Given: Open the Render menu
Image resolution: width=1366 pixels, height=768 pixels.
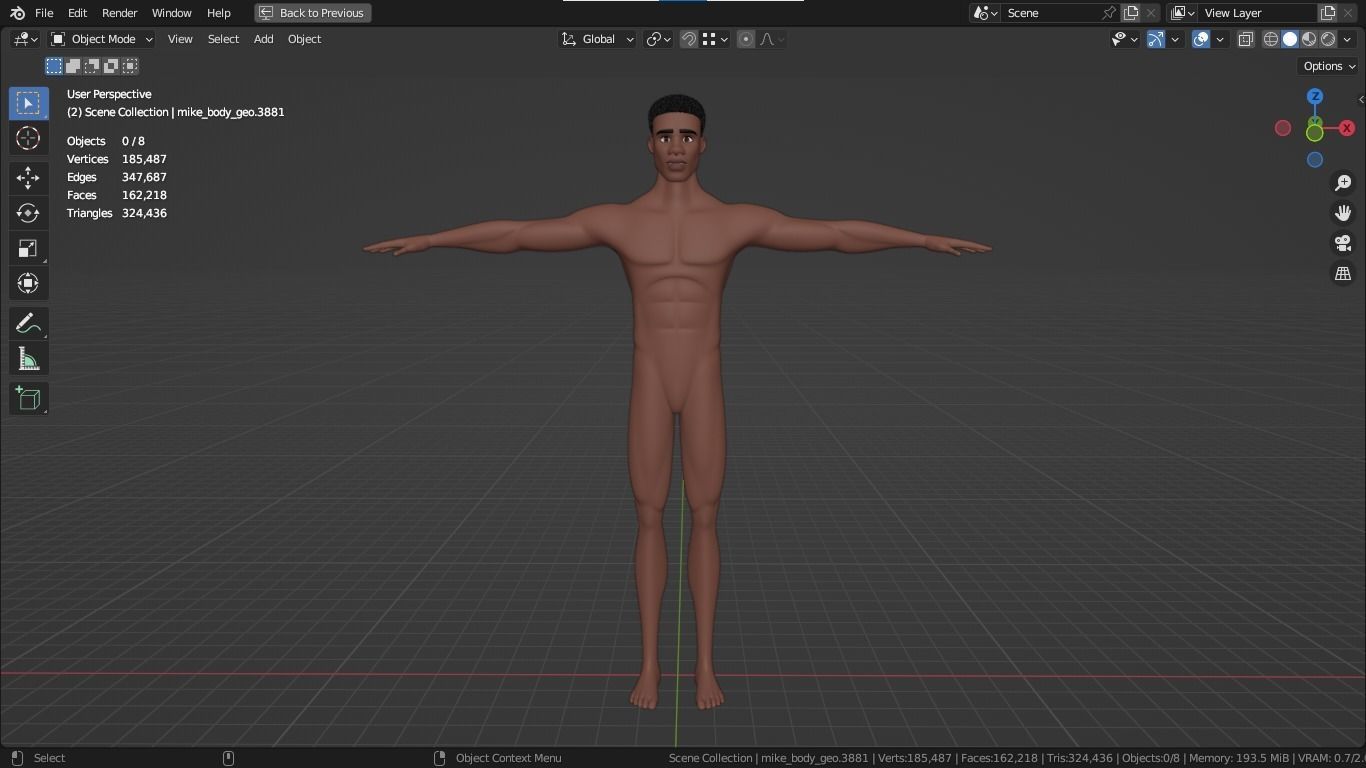Looking at the screenshot, I should 119,13.
